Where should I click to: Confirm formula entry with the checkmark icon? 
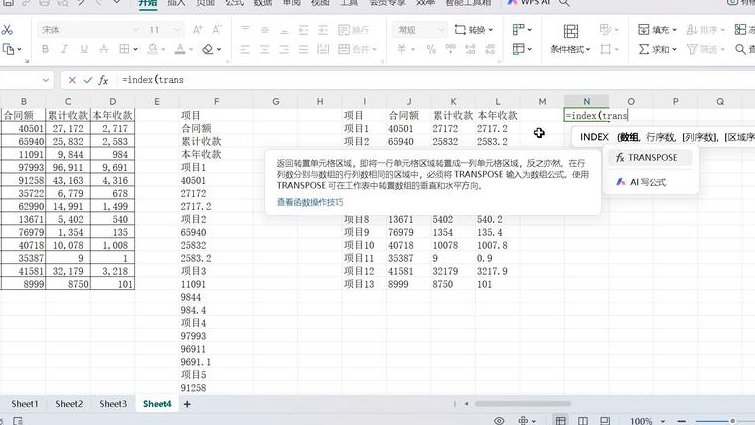pyautogui.click(x=88, y=80)
